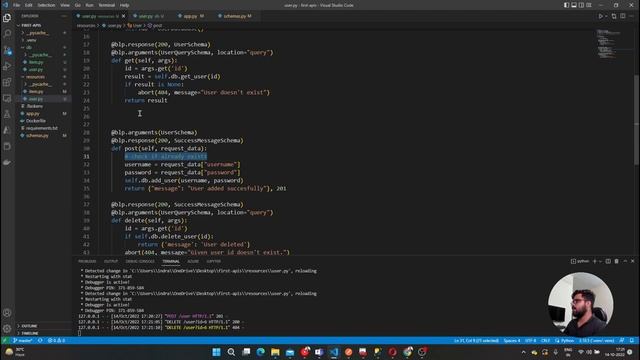Open the Go menu
This screenshot has width=640, height=360.
tap(78, 5)
